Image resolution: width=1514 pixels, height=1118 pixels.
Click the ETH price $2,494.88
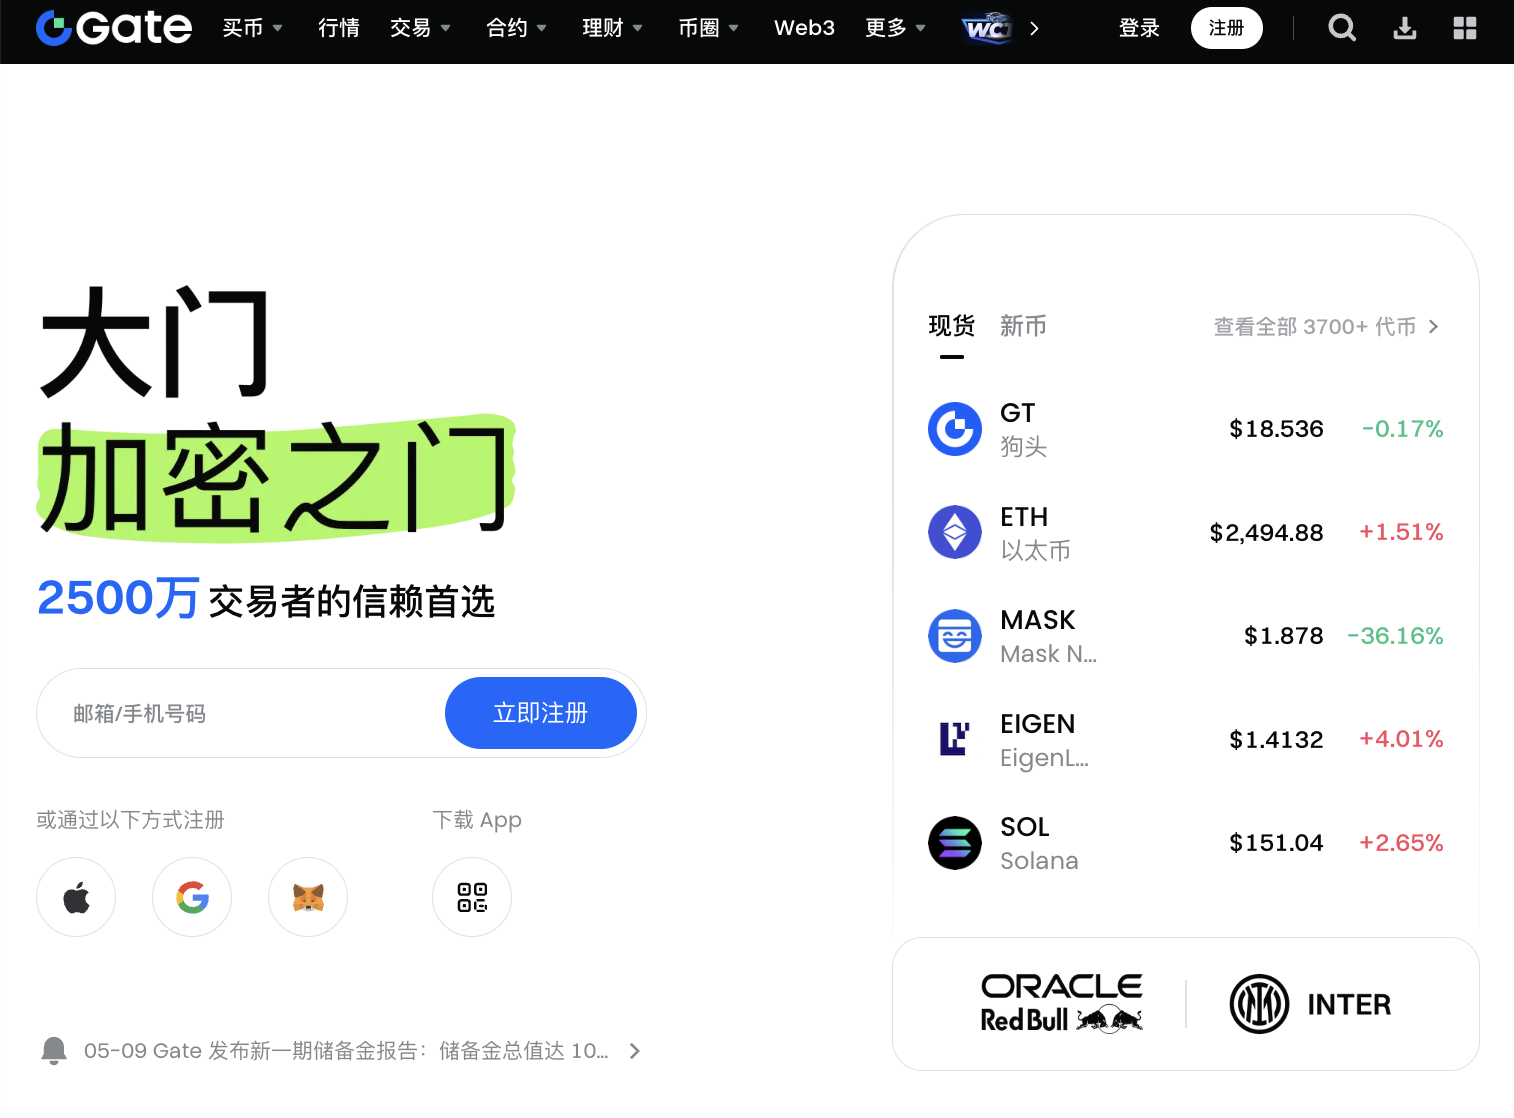tap(1266, 532)
